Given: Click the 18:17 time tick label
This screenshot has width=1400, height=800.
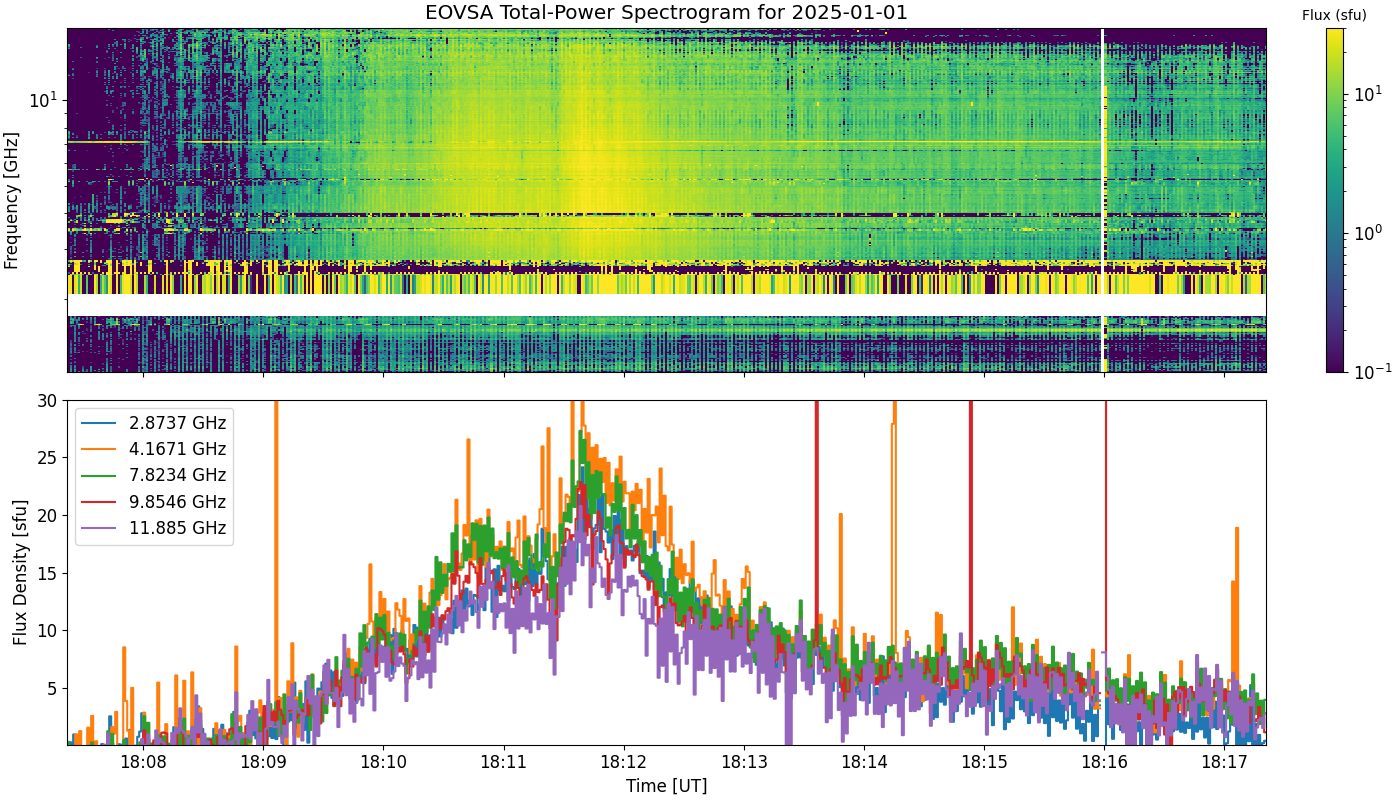Looking at the screenshot, I should click(x=1225, y=762).
